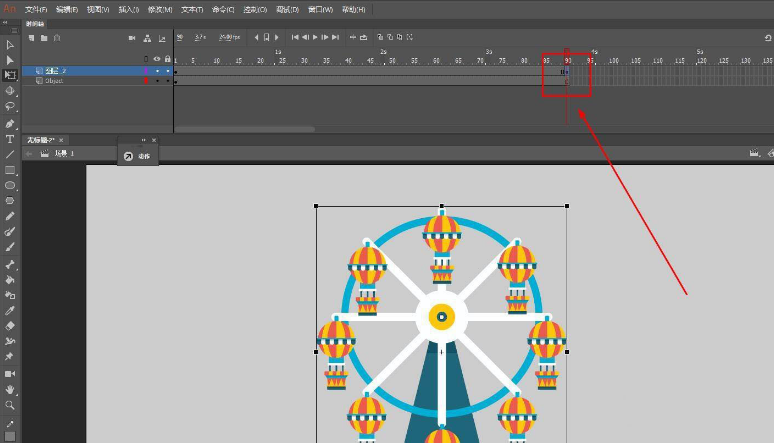Image resolution: width=774 pixels, height=443 pixels.
Task: Step forward one frame
Action: [x=325, y=37]
